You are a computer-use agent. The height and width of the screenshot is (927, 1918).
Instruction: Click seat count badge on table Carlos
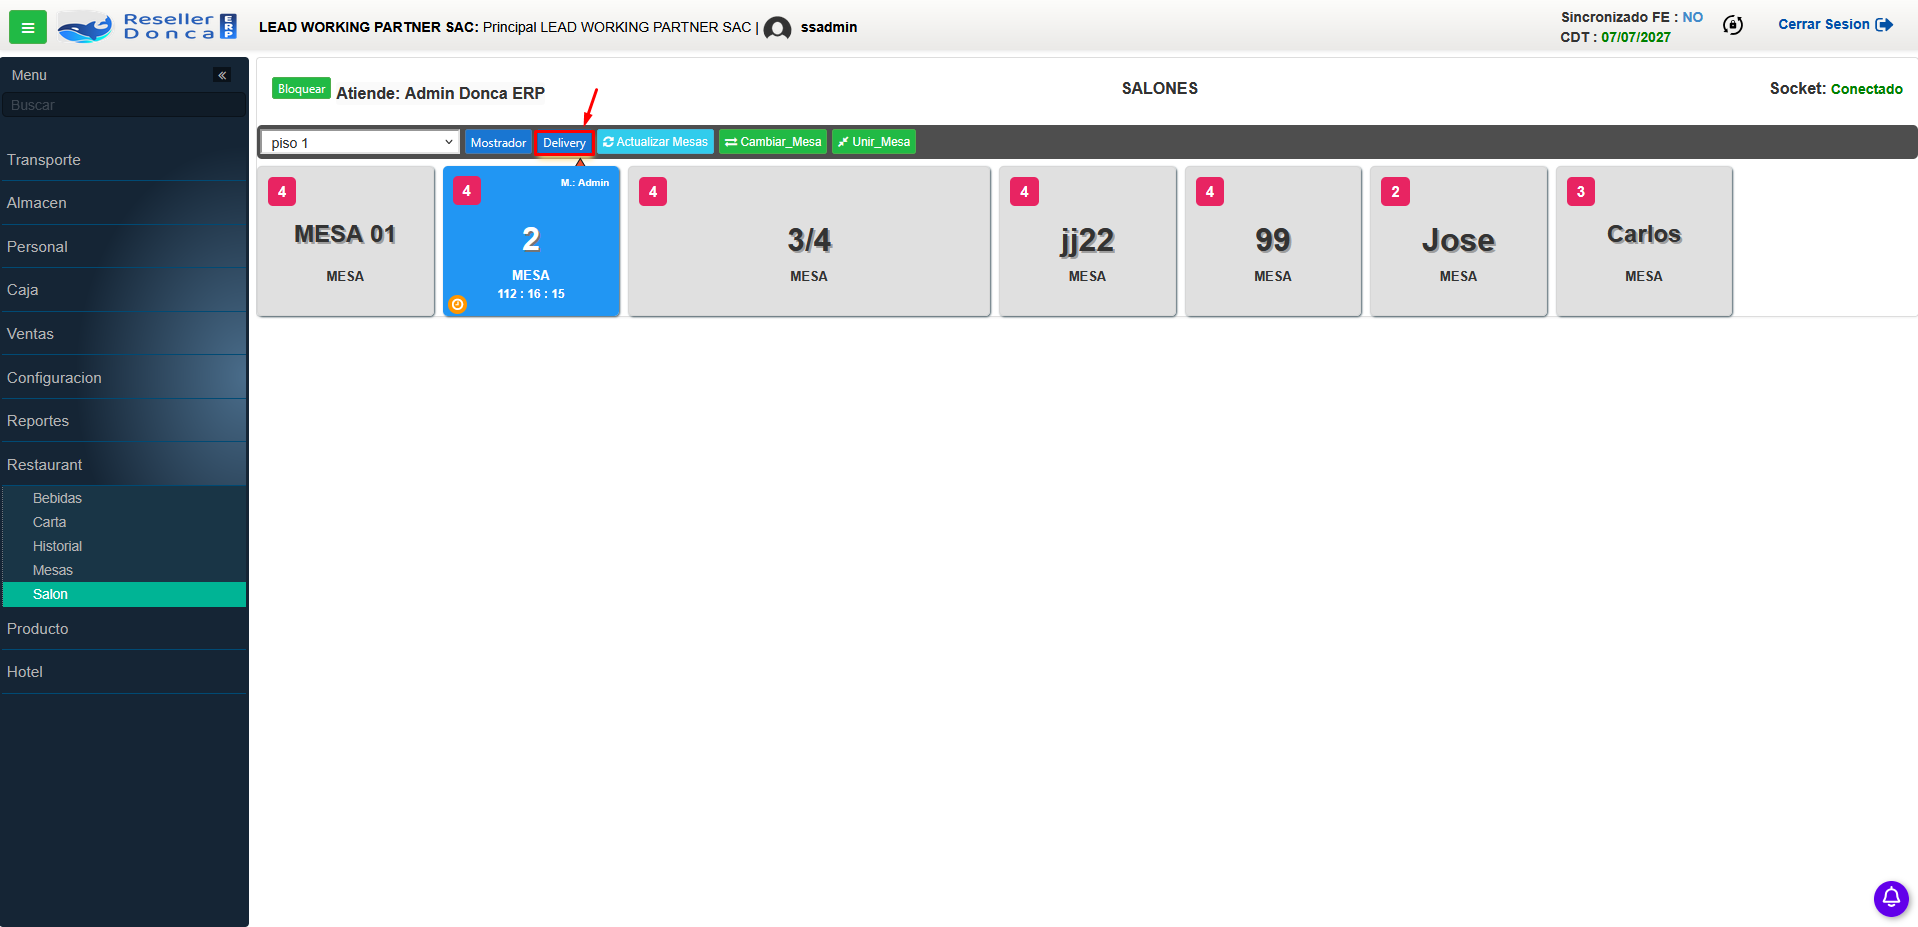point(1581,192)
